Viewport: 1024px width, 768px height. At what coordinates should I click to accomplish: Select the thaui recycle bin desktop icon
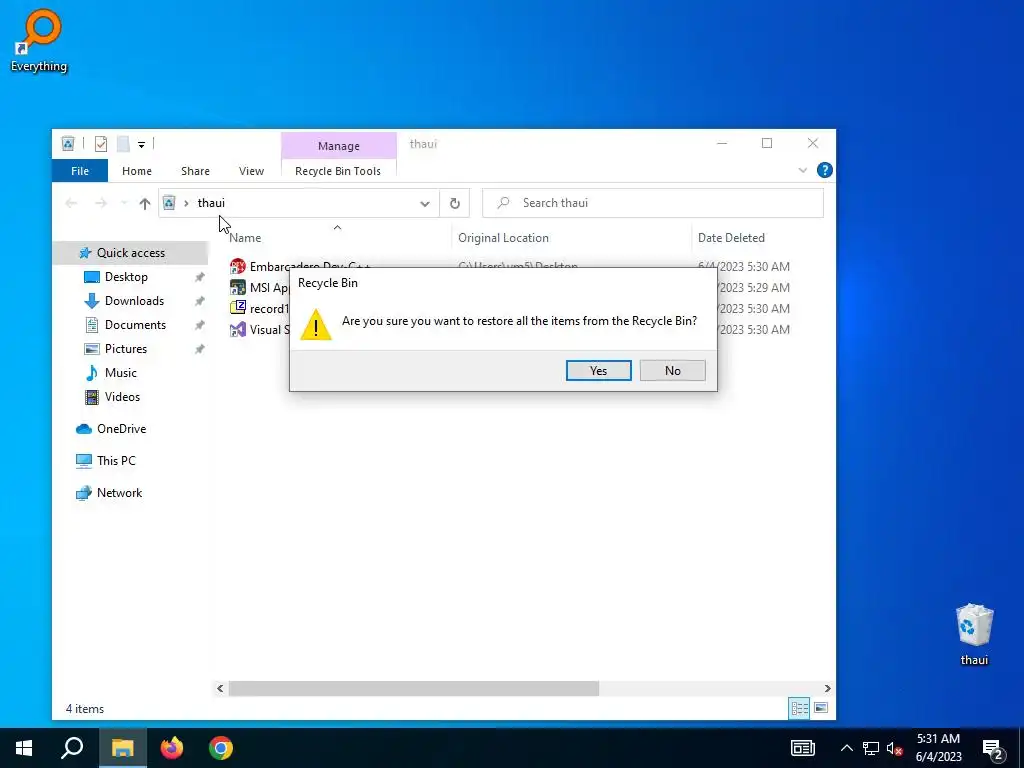(974, 634)
